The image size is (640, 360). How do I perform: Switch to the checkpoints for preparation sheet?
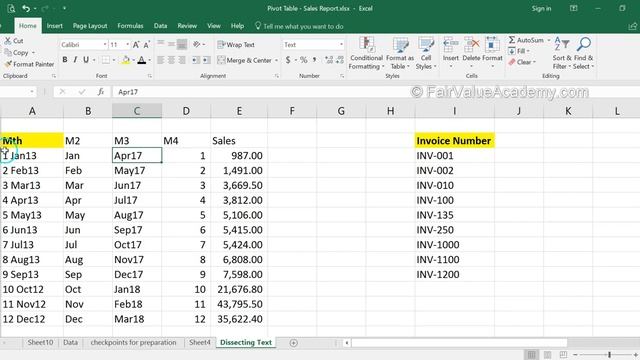tap(133, 342)
